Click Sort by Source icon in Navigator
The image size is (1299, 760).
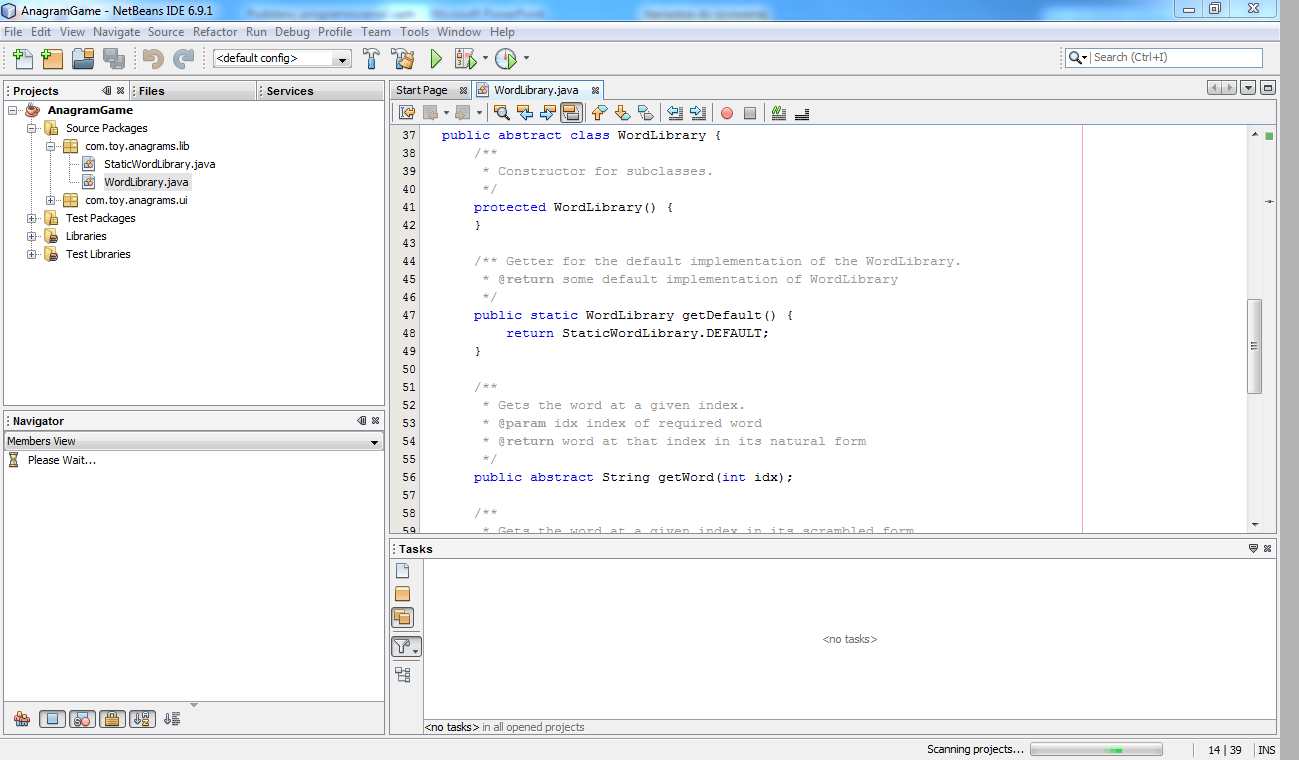[172, 718]
